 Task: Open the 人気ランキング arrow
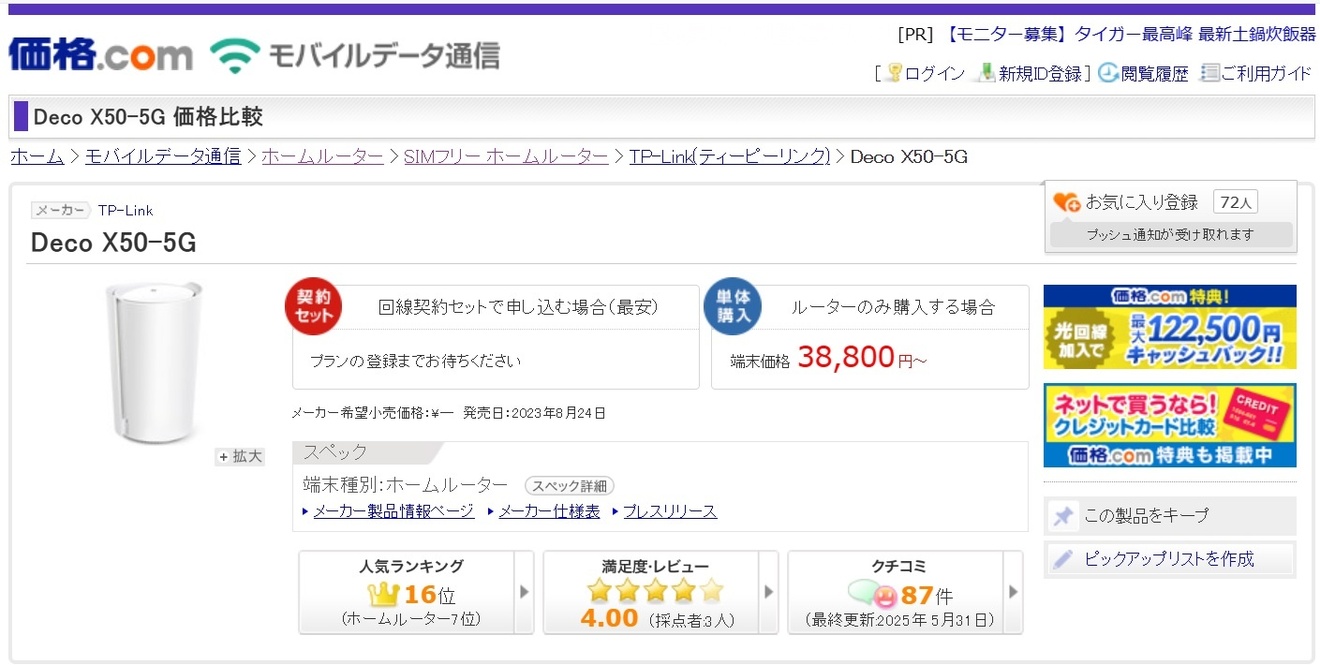coord(525,592)
